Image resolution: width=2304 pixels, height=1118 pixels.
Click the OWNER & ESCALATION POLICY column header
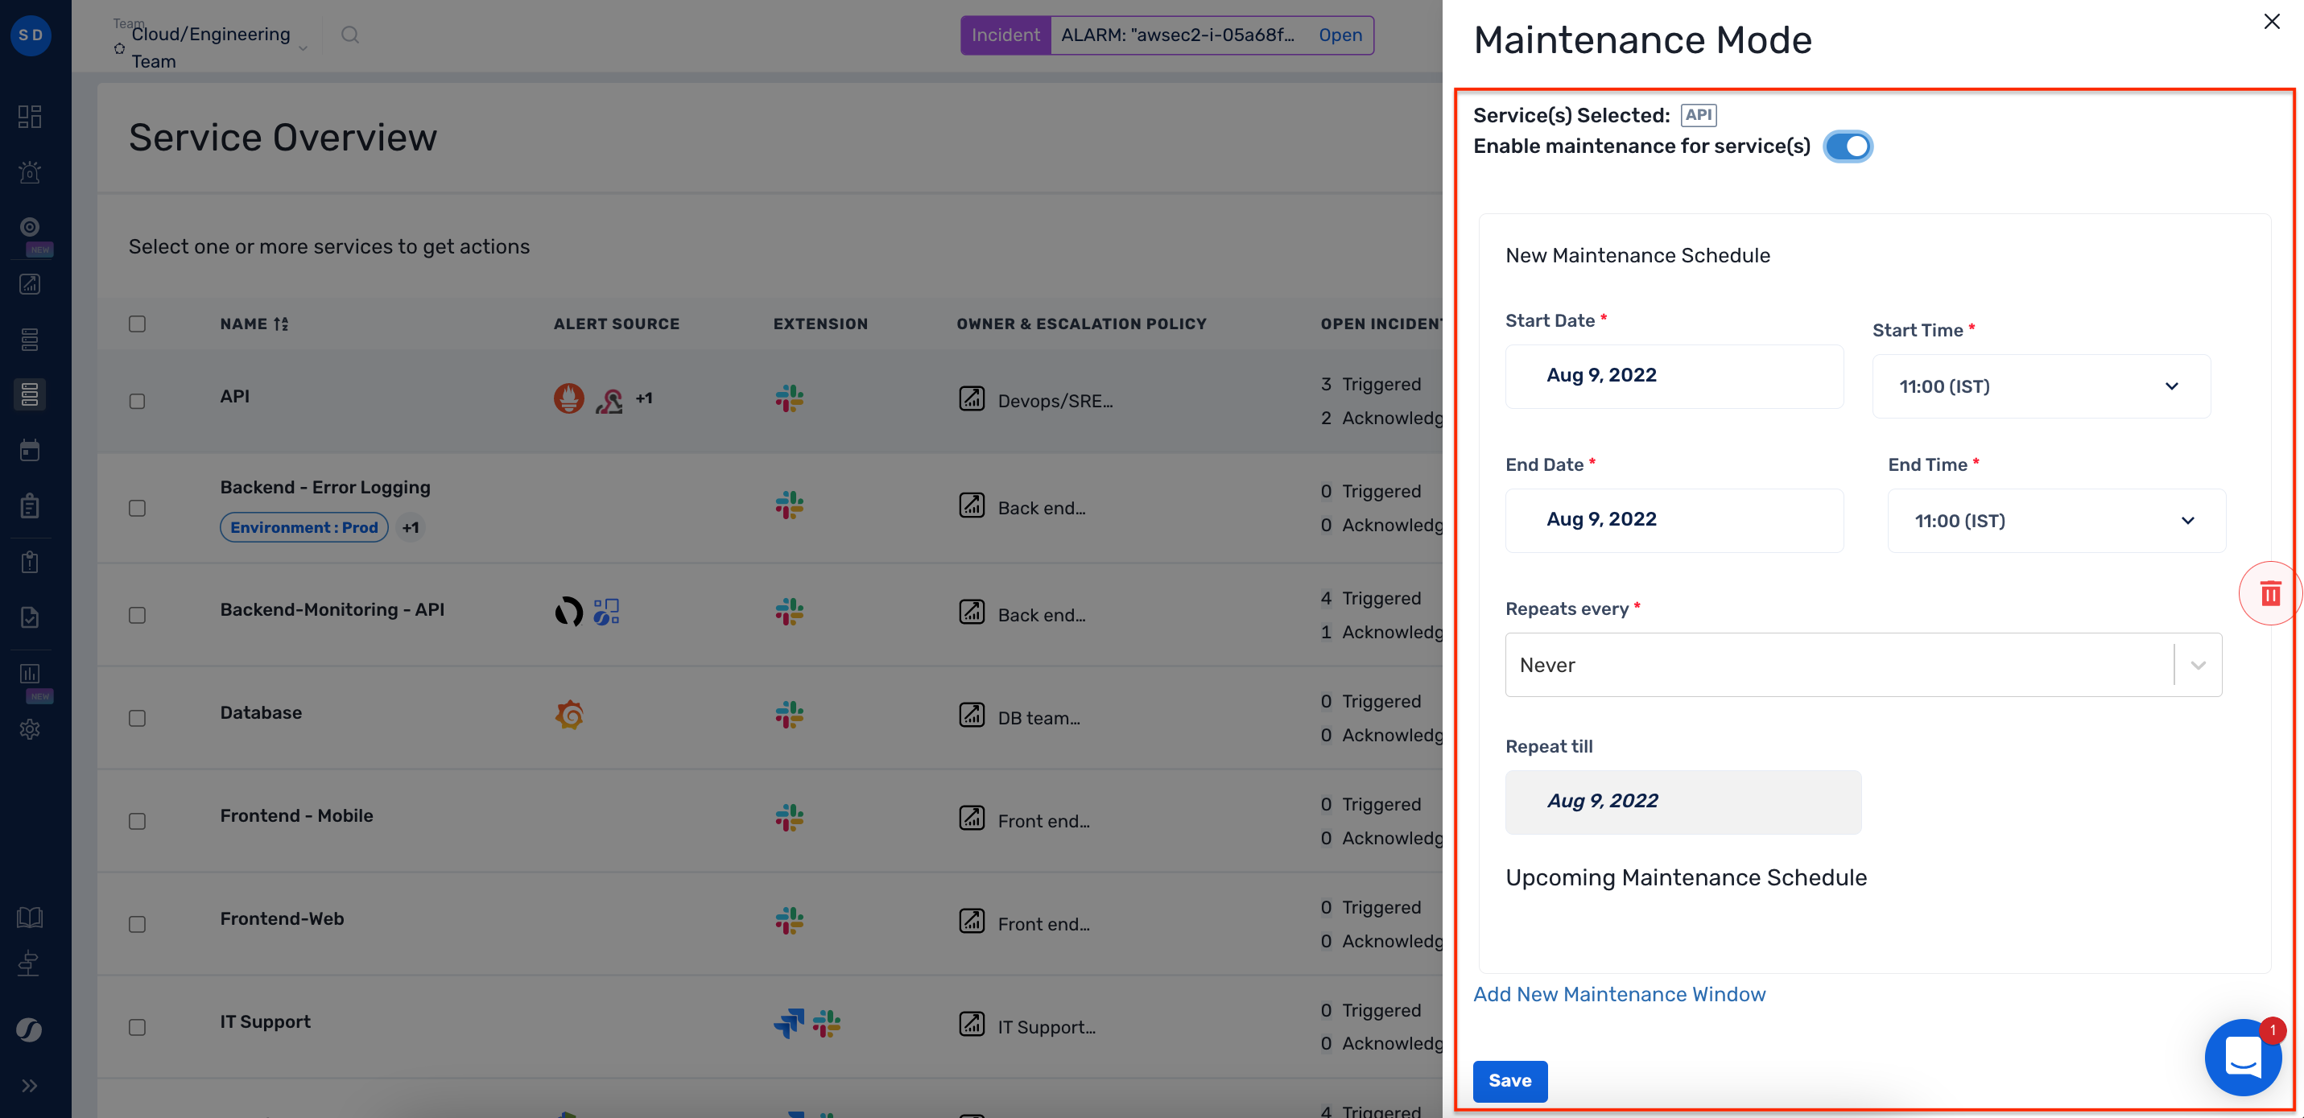click(1081, 324)
